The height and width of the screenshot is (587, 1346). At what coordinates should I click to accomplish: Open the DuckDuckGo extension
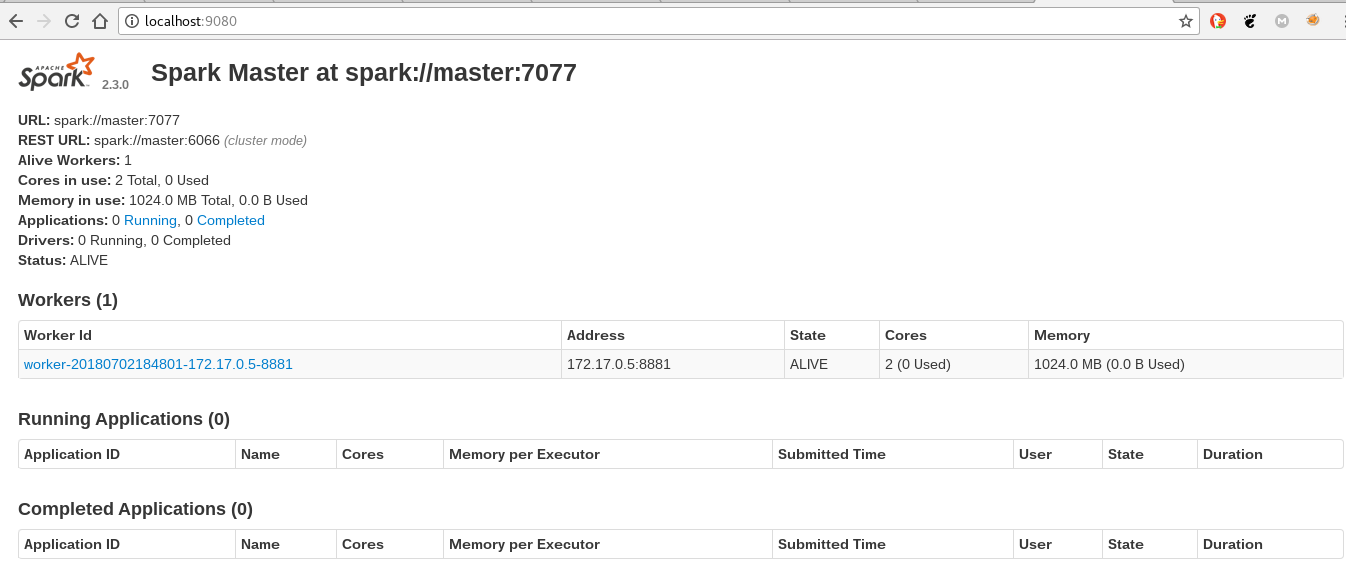coord(1218,21)
